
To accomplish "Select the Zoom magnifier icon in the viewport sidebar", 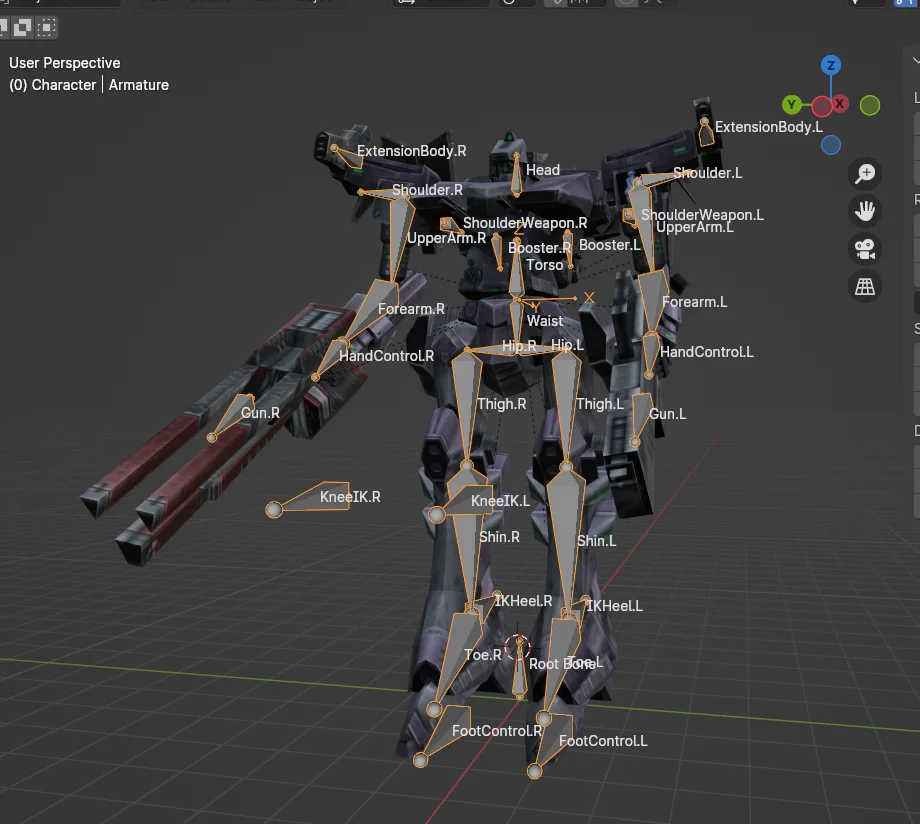I will click(864, 174).
